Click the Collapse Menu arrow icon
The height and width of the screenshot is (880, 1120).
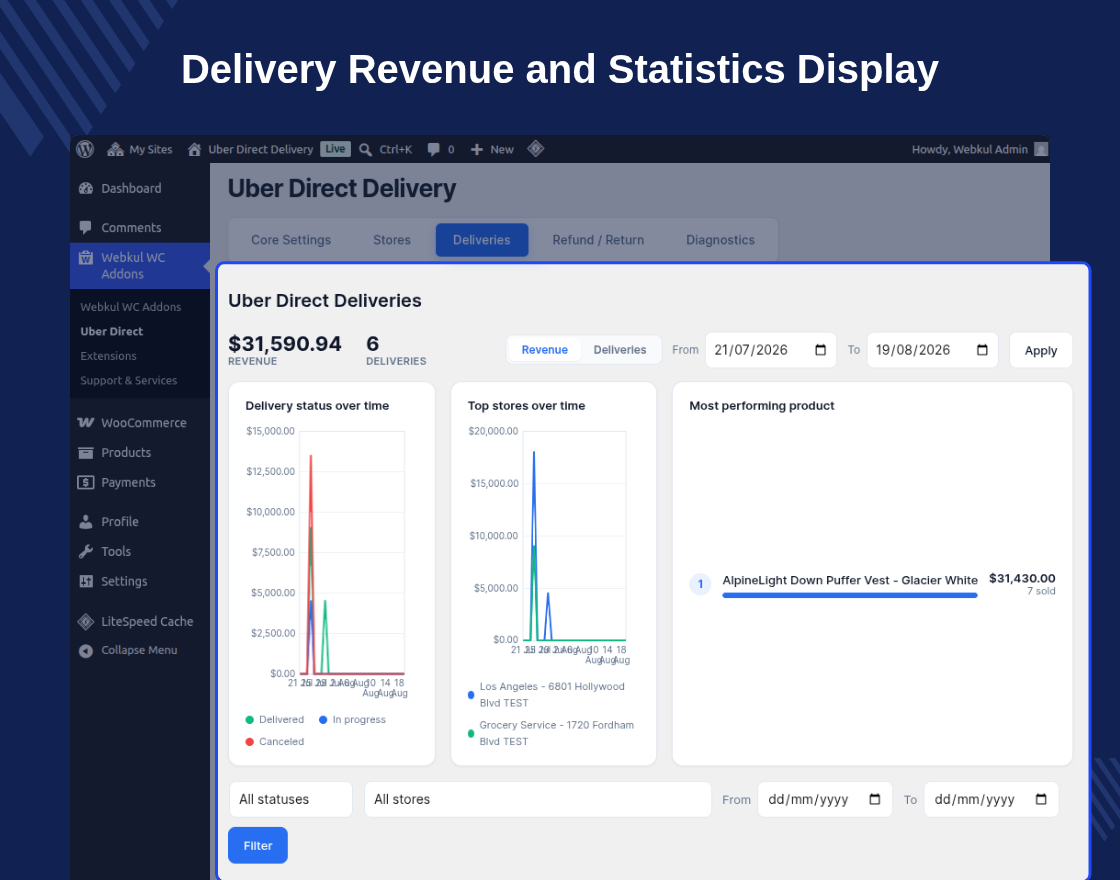(x=86, y=651)
